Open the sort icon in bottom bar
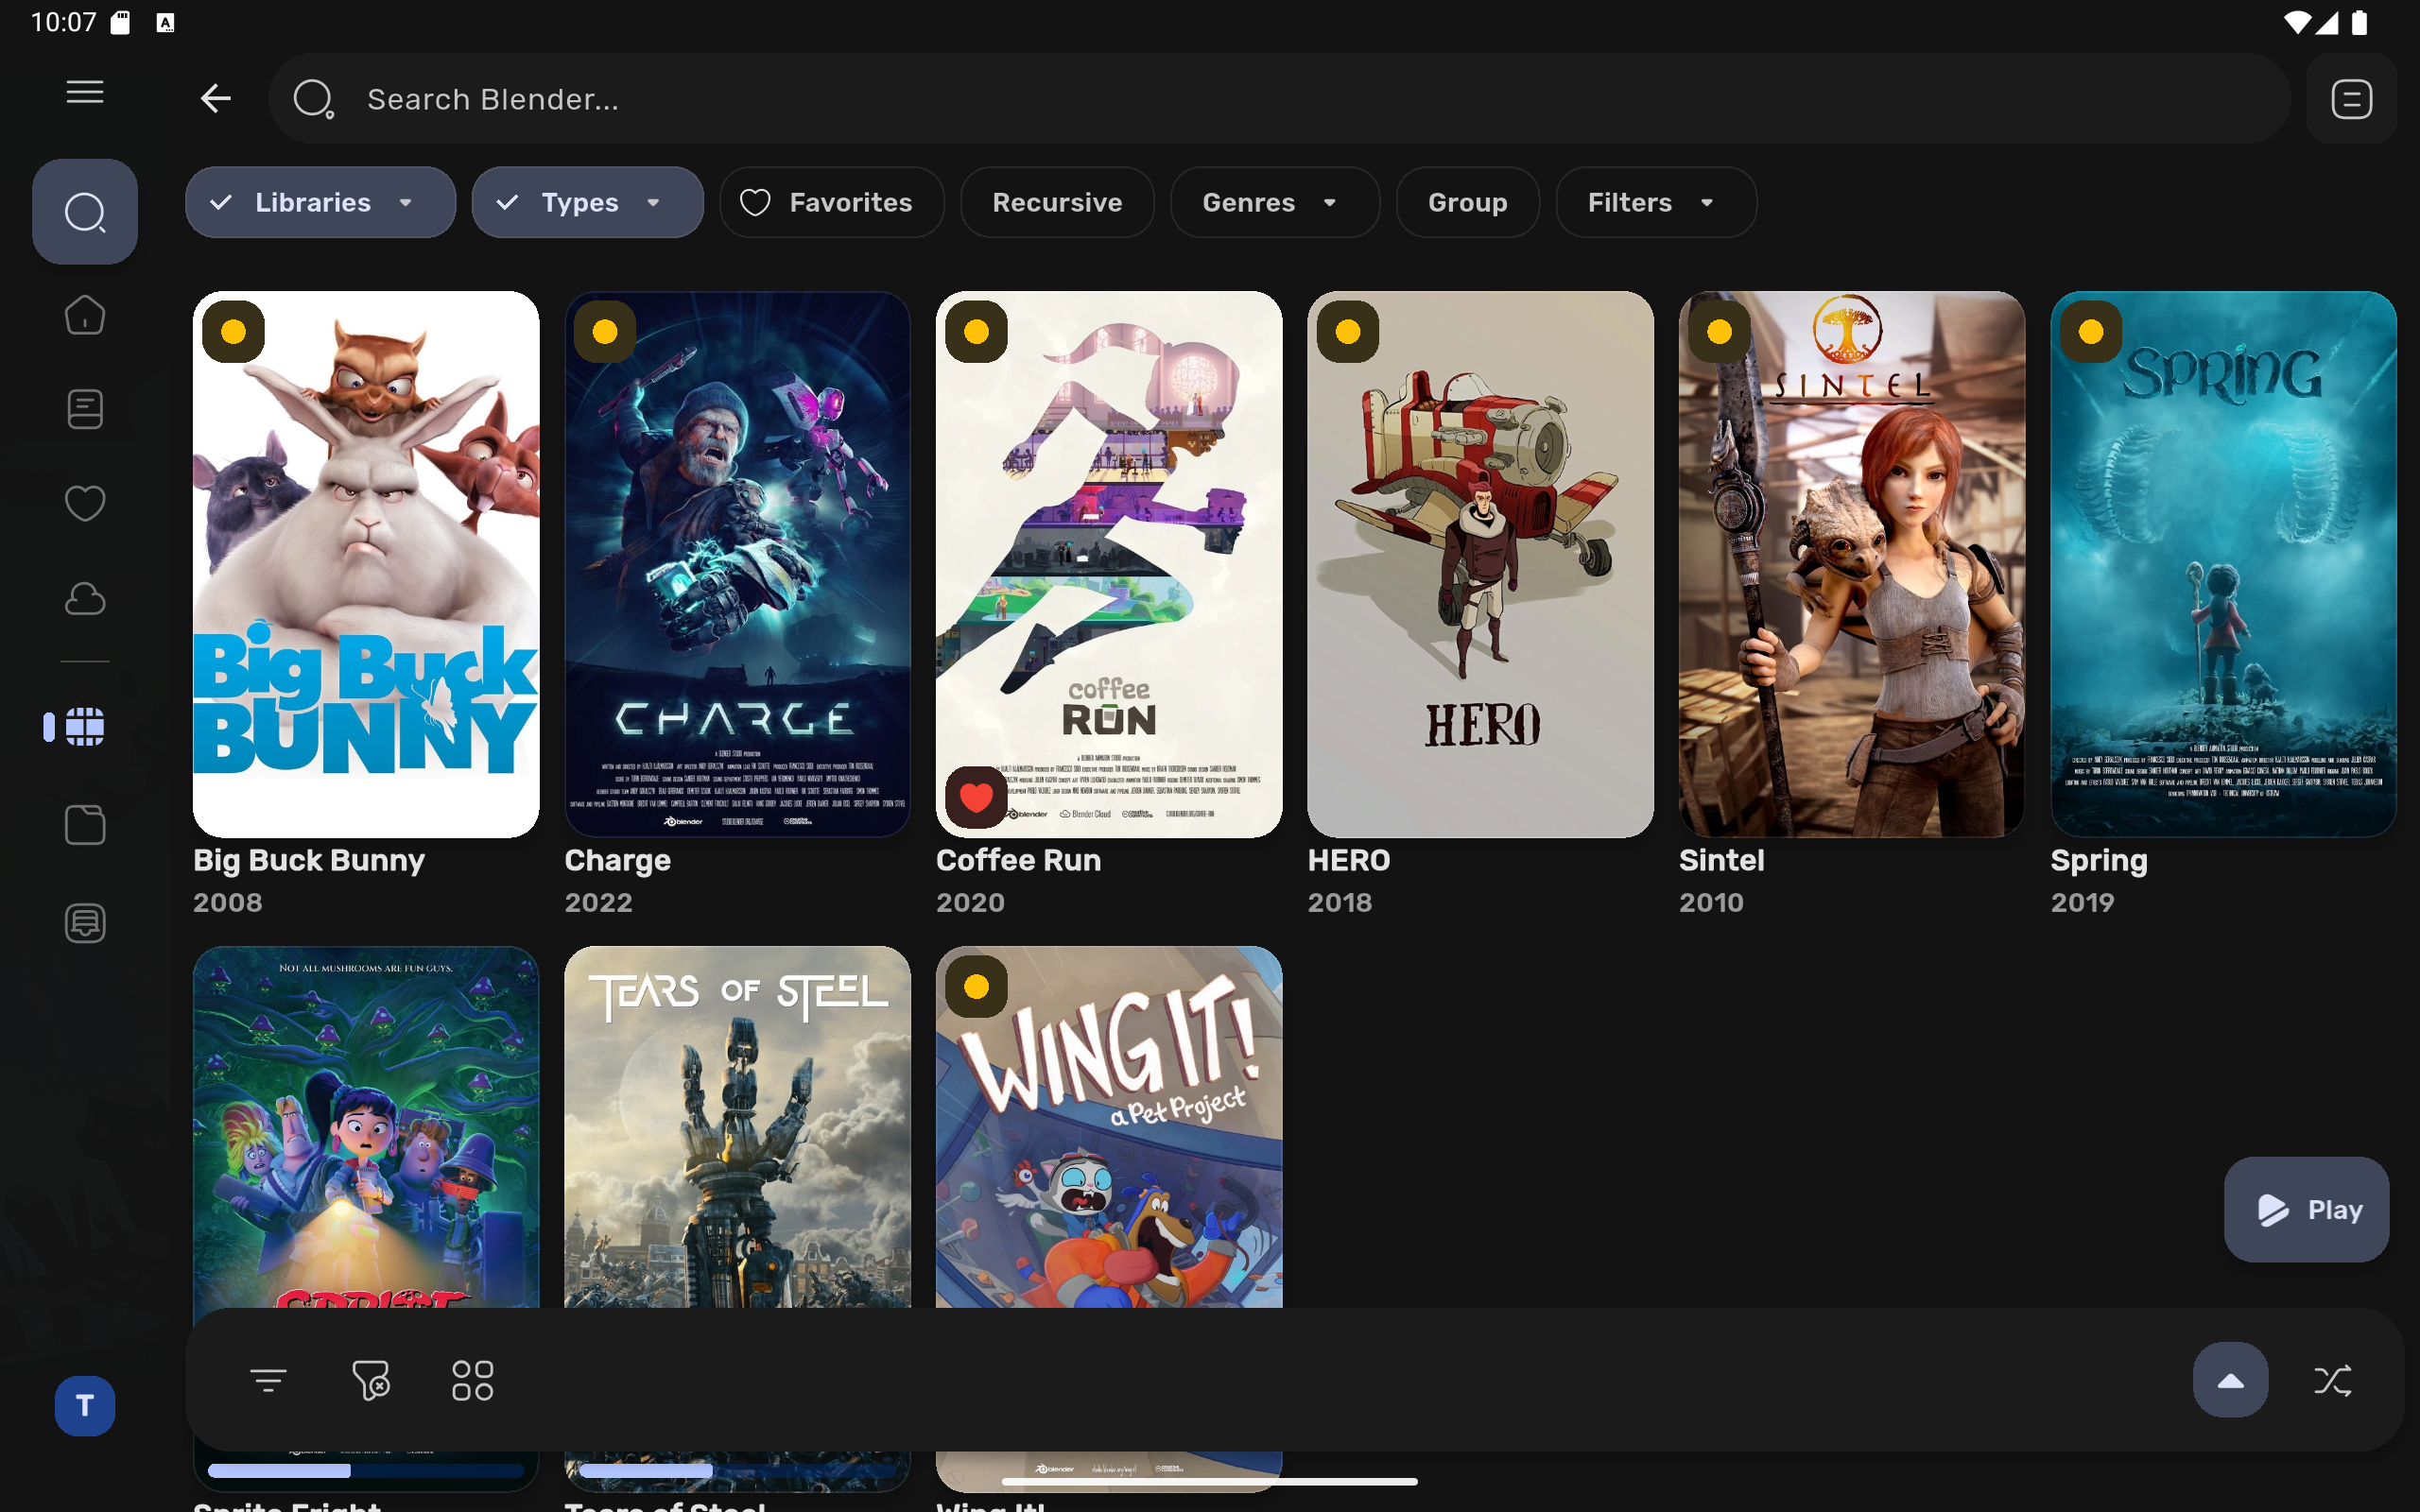The image size is (2420, 1512). 268,1380
